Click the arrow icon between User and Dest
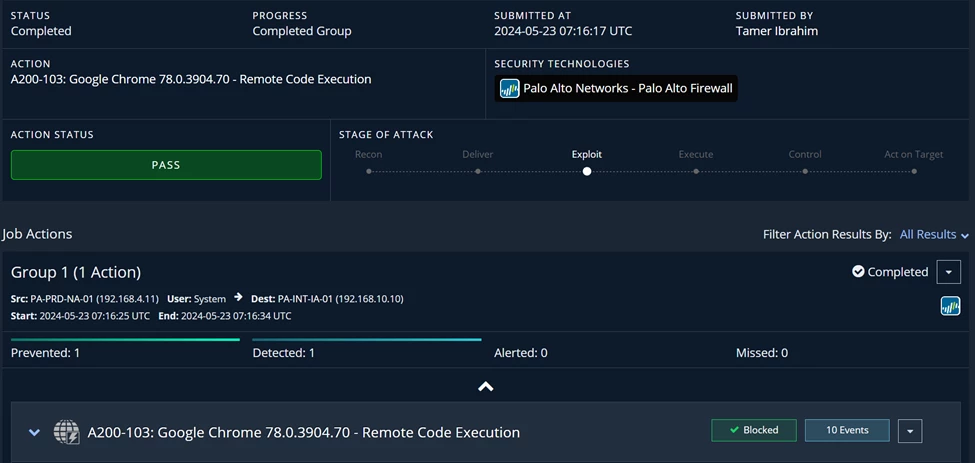This screenshot has height=463, width=975. coord(238,298)
